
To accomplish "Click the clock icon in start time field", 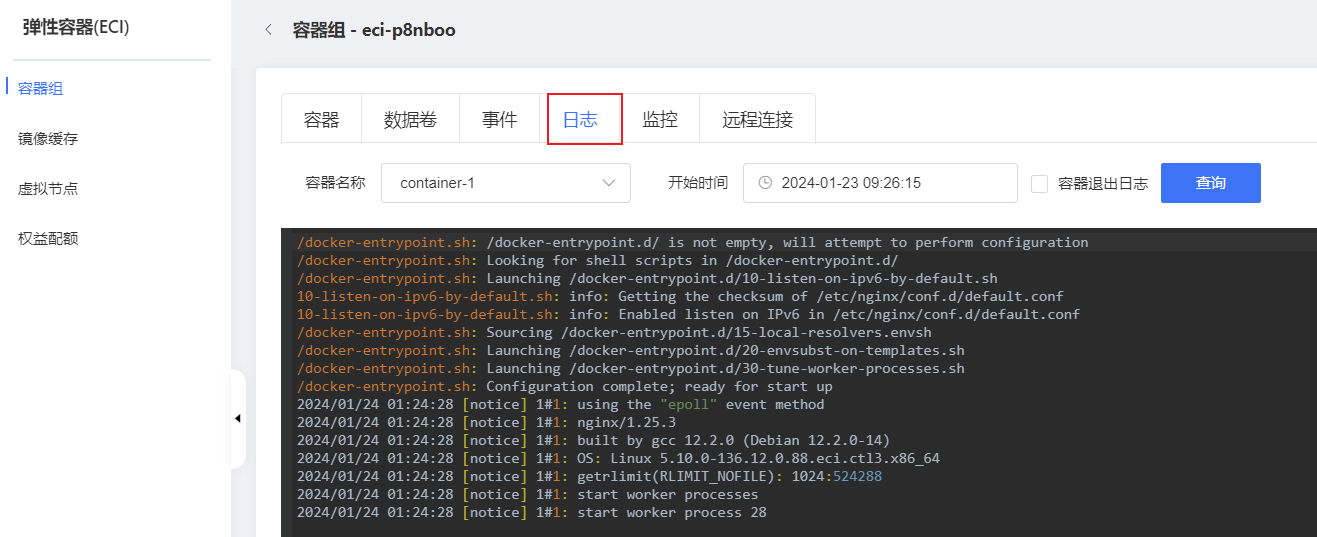I will click(x=765, y=183).
